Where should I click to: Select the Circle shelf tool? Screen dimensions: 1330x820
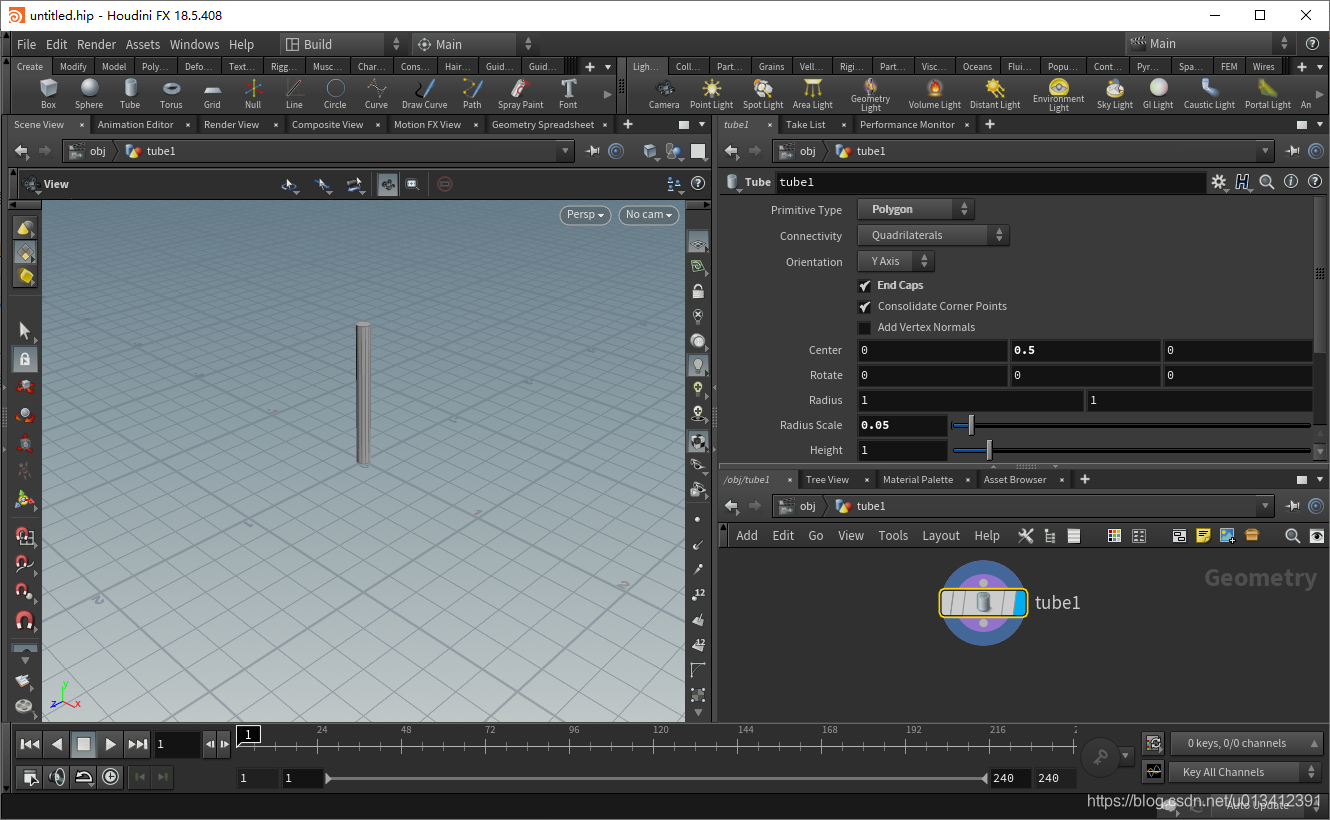335,94
